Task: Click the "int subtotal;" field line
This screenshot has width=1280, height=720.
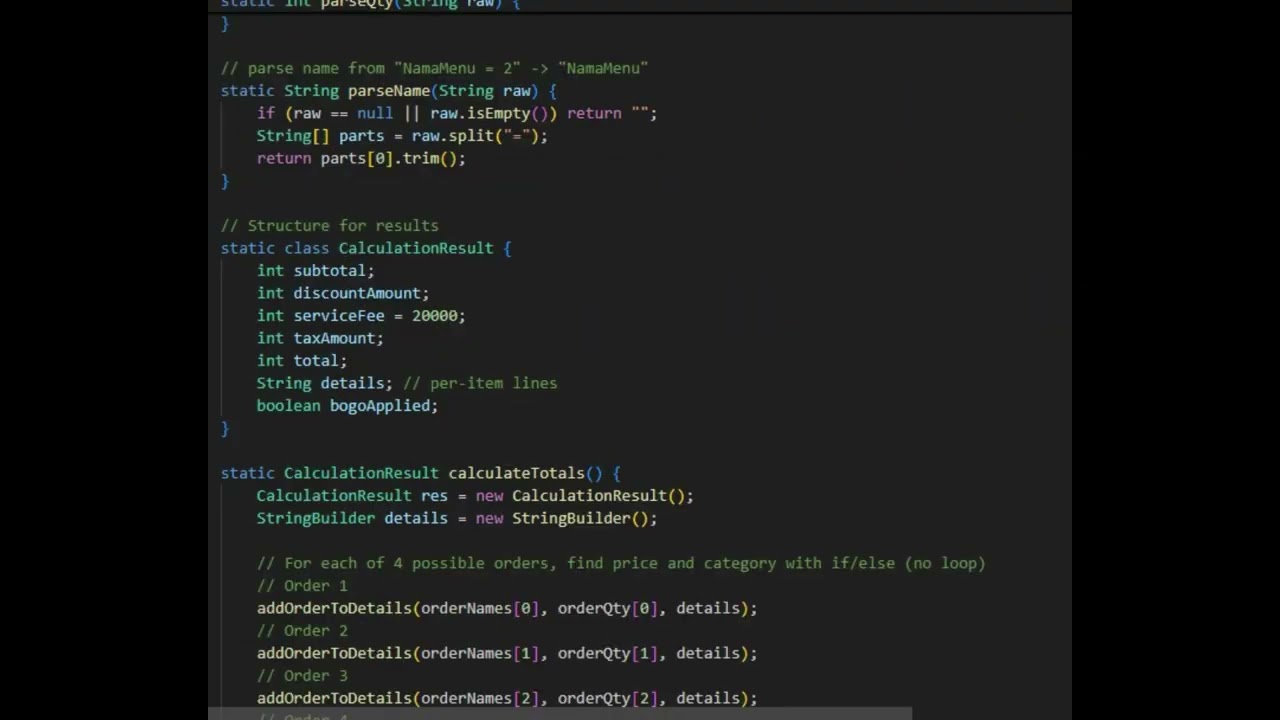Action: pyautogui.click(x=315, y=271)
